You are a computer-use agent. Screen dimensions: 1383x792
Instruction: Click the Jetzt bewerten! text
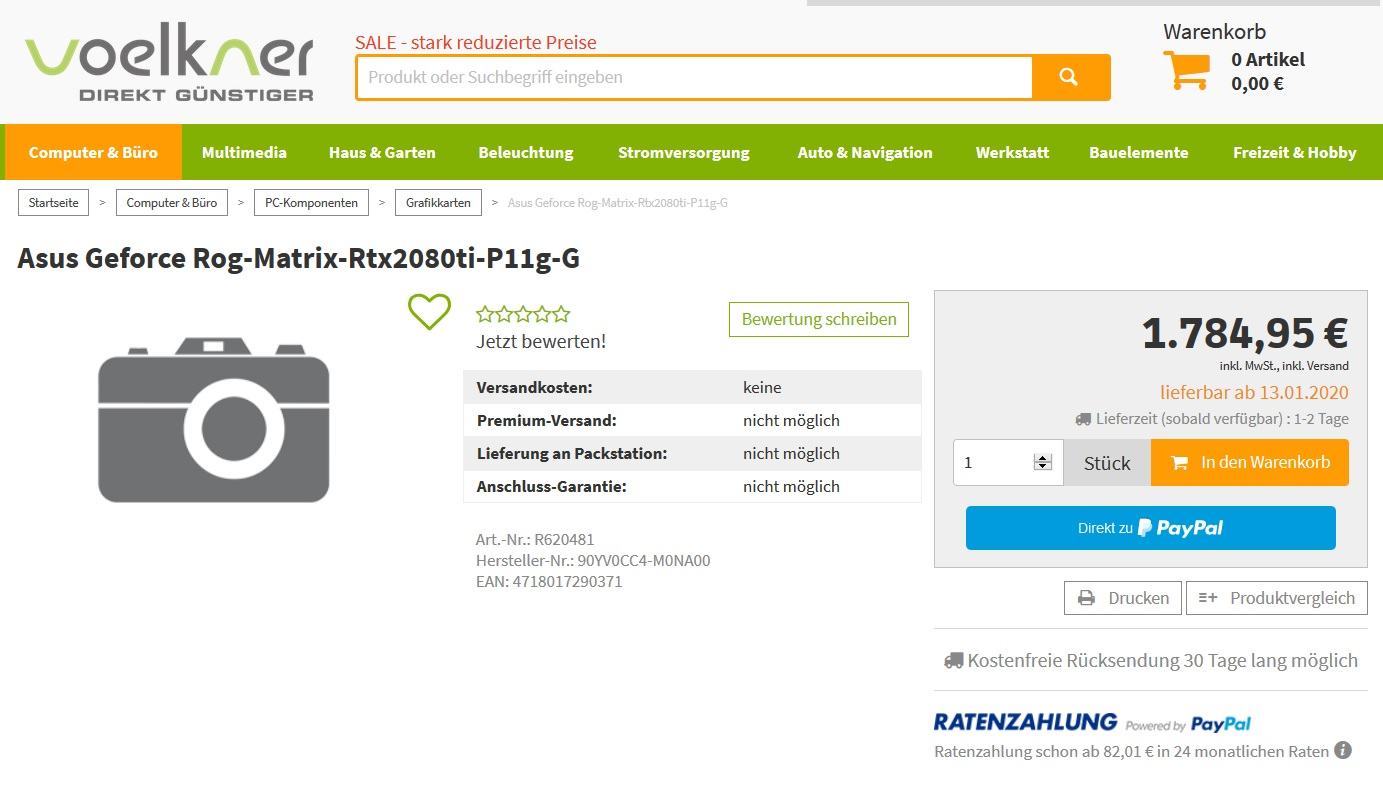click(541, 342)
